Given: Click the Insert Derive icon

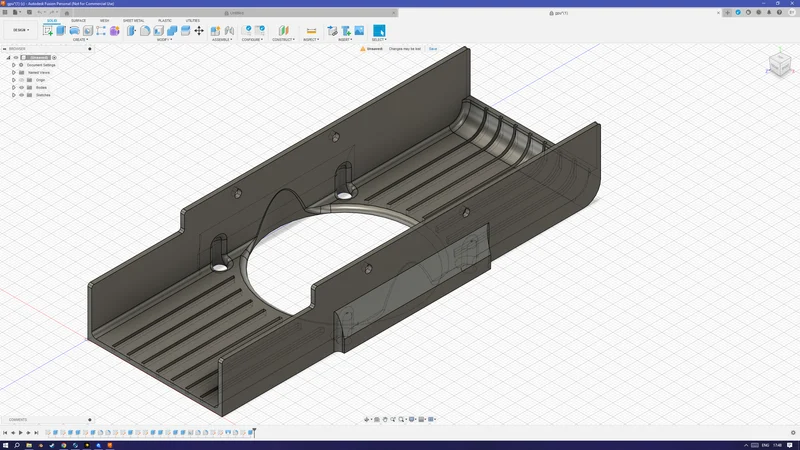Looking at the screenshot, I should (332, 31).
